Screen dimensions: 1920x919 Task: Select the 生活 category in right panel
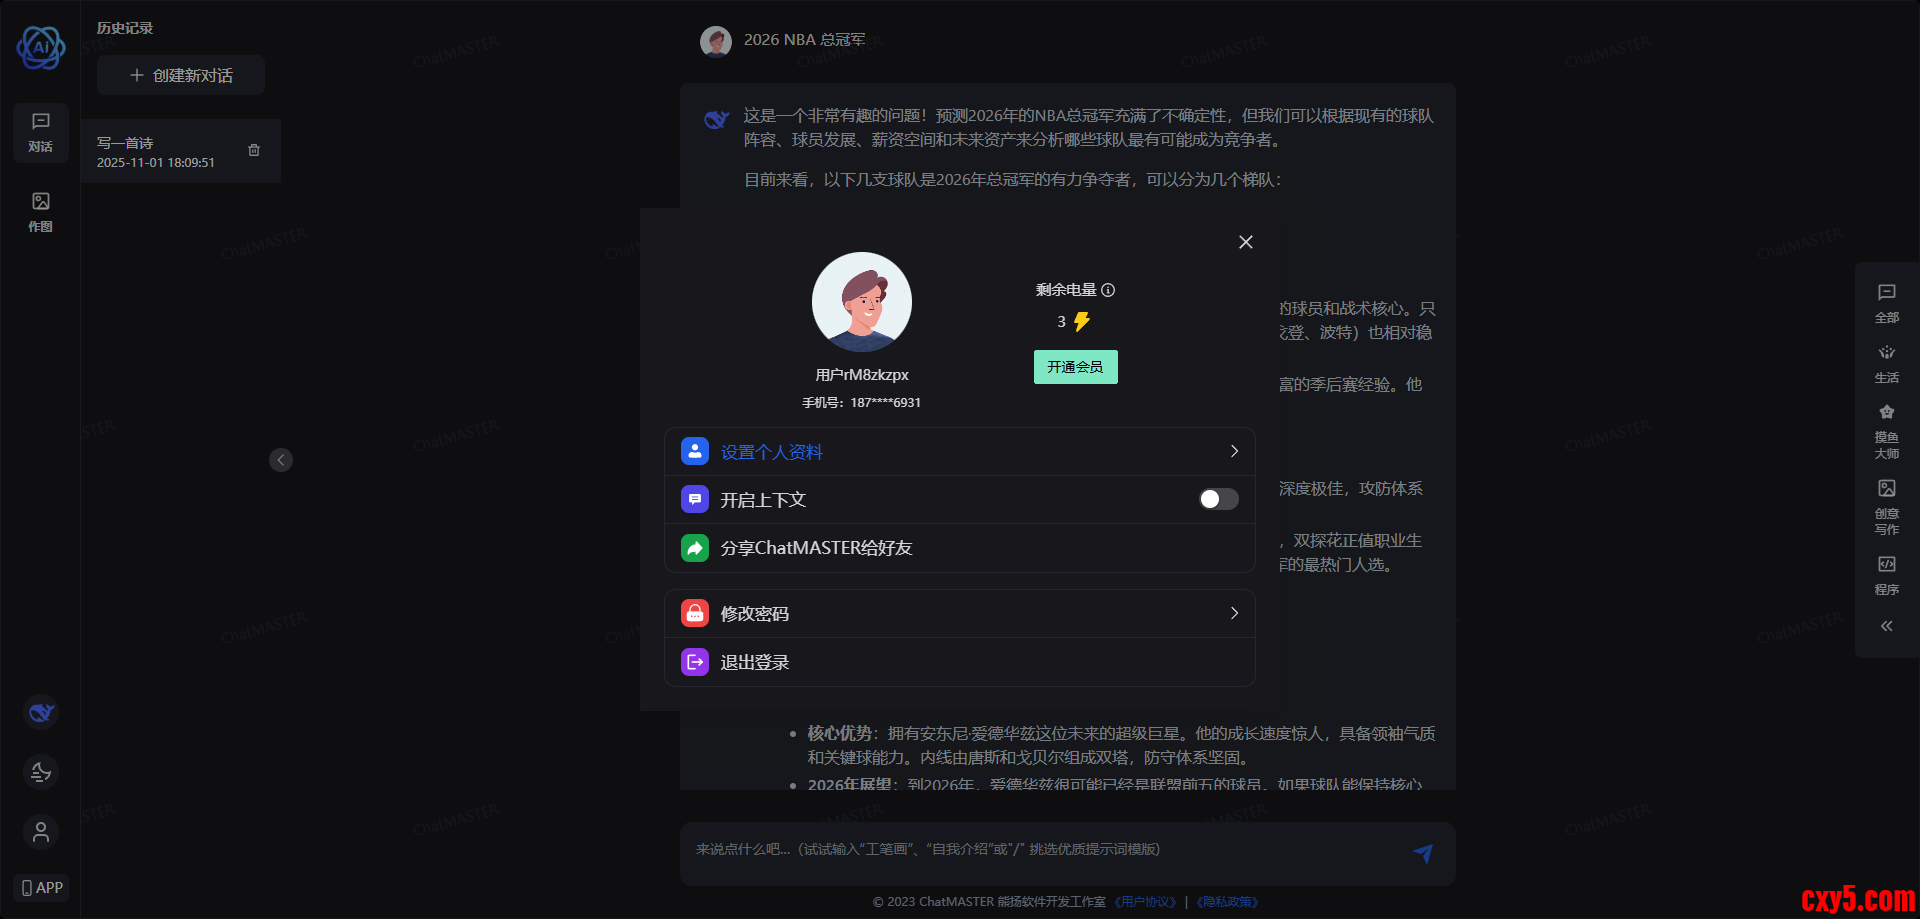pyautogui.click(x=1887, y=364)
